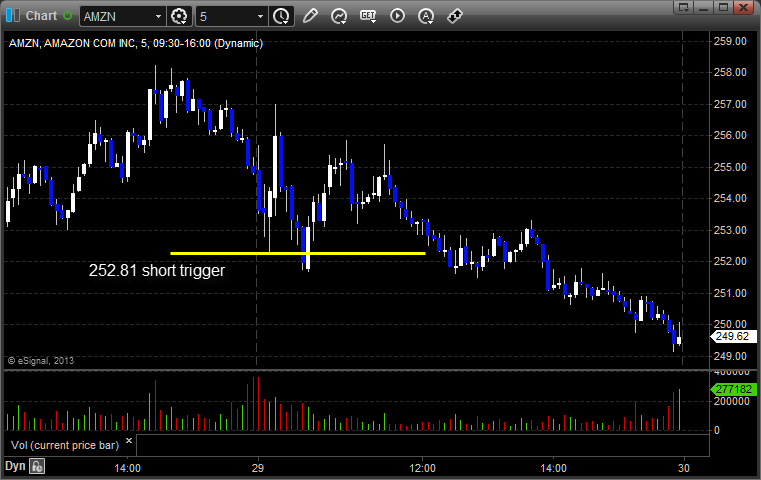Screen dimensions: 761x480
Task: Toggle the lock icon next to Dyn
Action: (x=37, y=466)
